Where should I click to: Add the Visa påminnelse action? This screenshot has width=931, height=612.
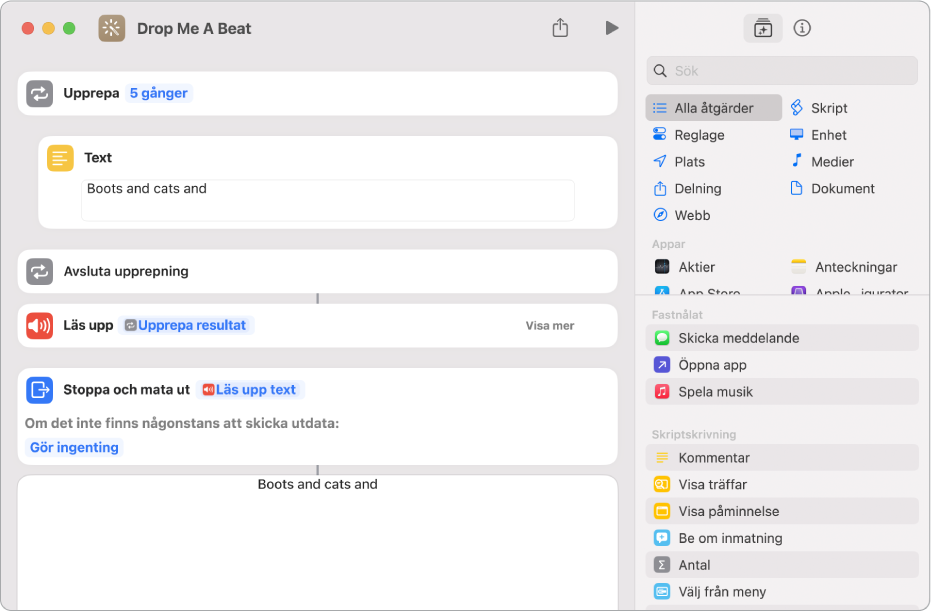[x=782, y=511]
